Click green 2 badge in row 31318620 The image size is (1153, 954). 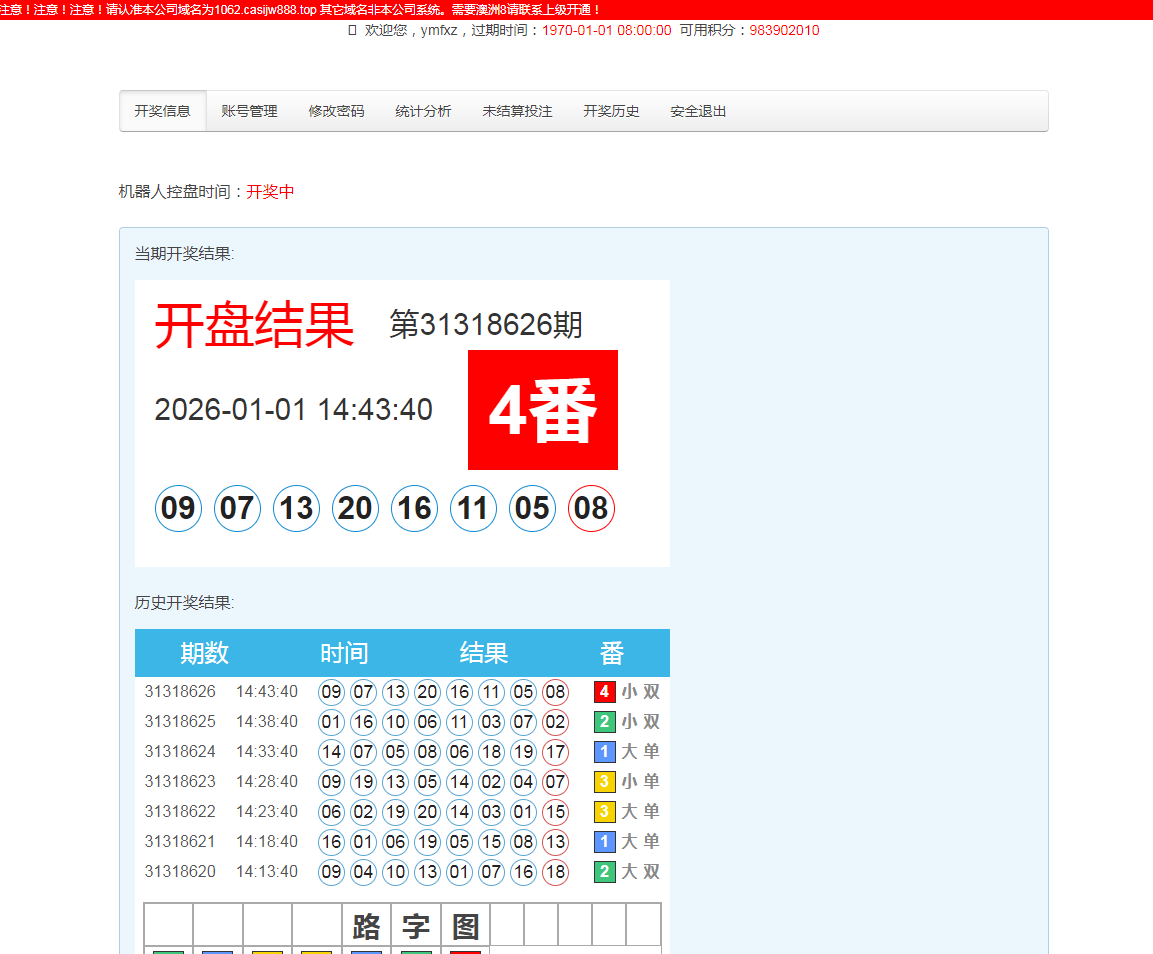point(604,872)
